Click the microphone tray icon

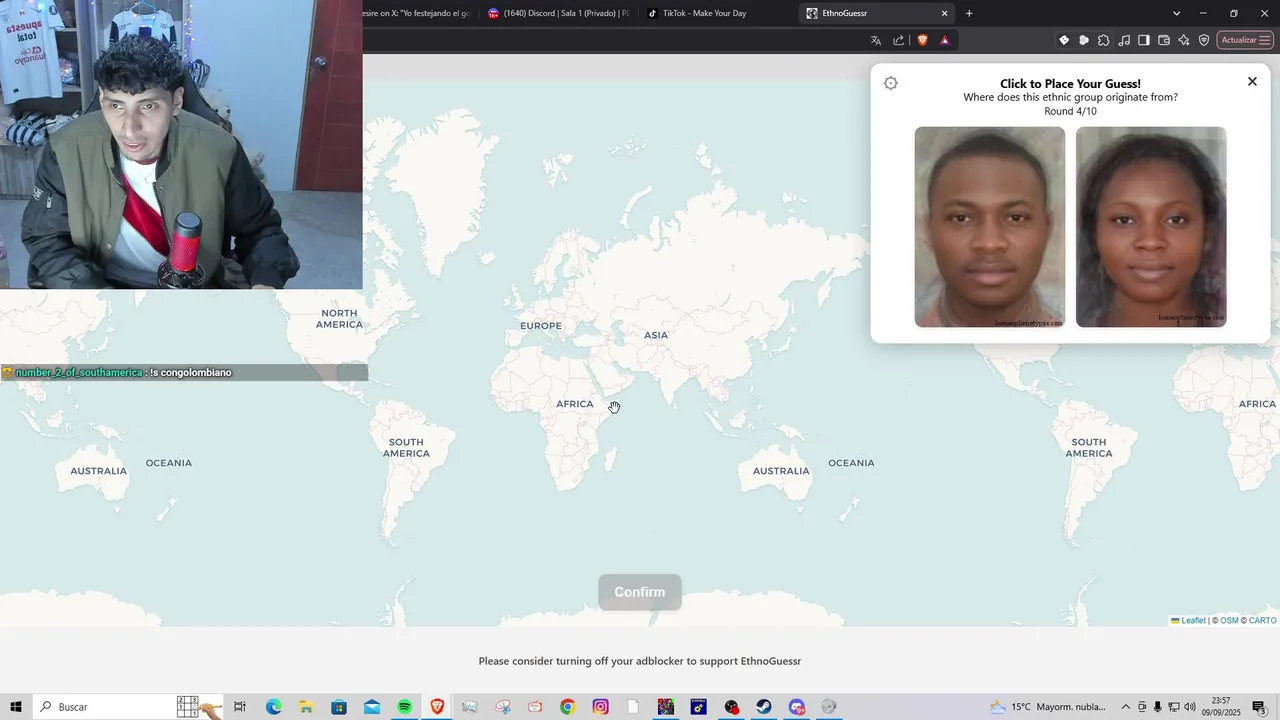click(1157, 707)
